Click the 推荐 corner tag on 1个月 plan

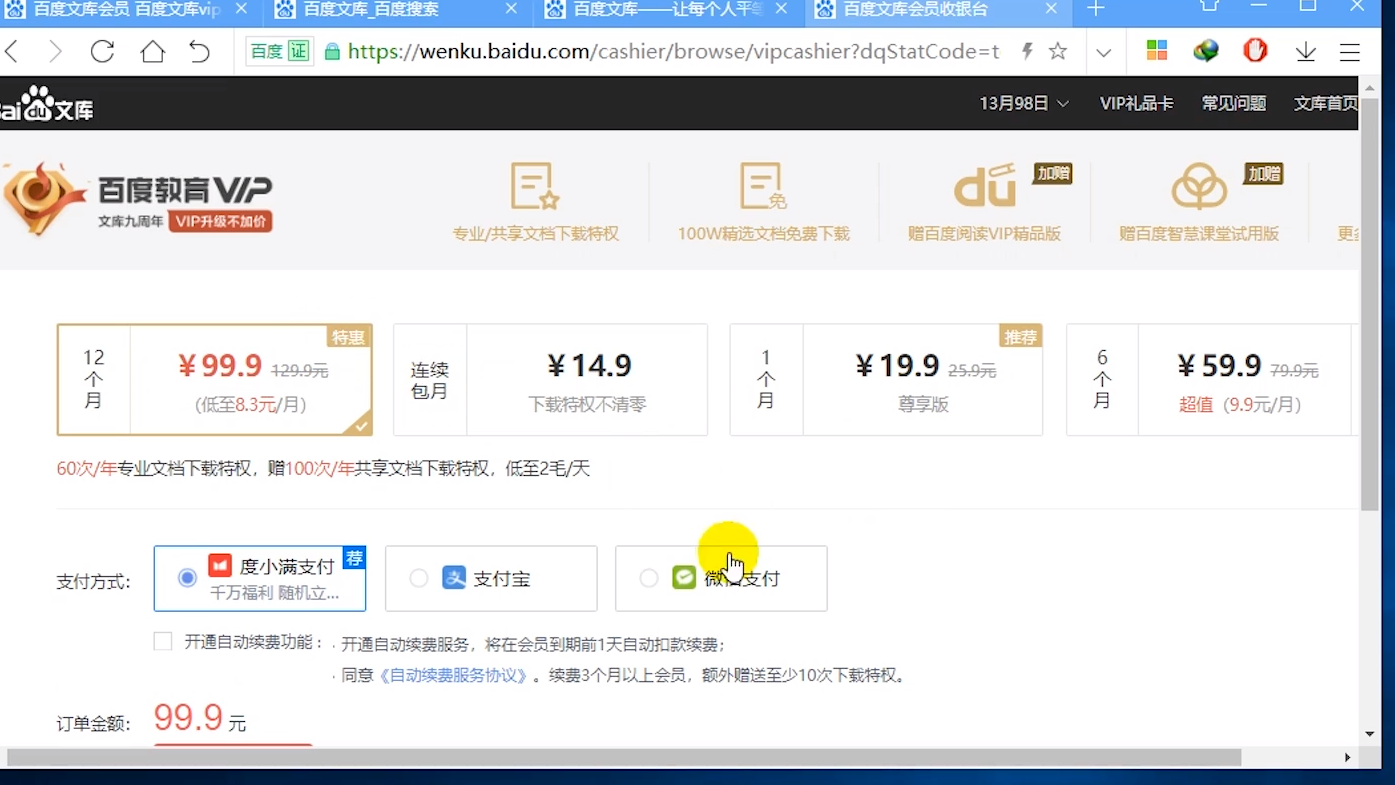(1021, 337)
